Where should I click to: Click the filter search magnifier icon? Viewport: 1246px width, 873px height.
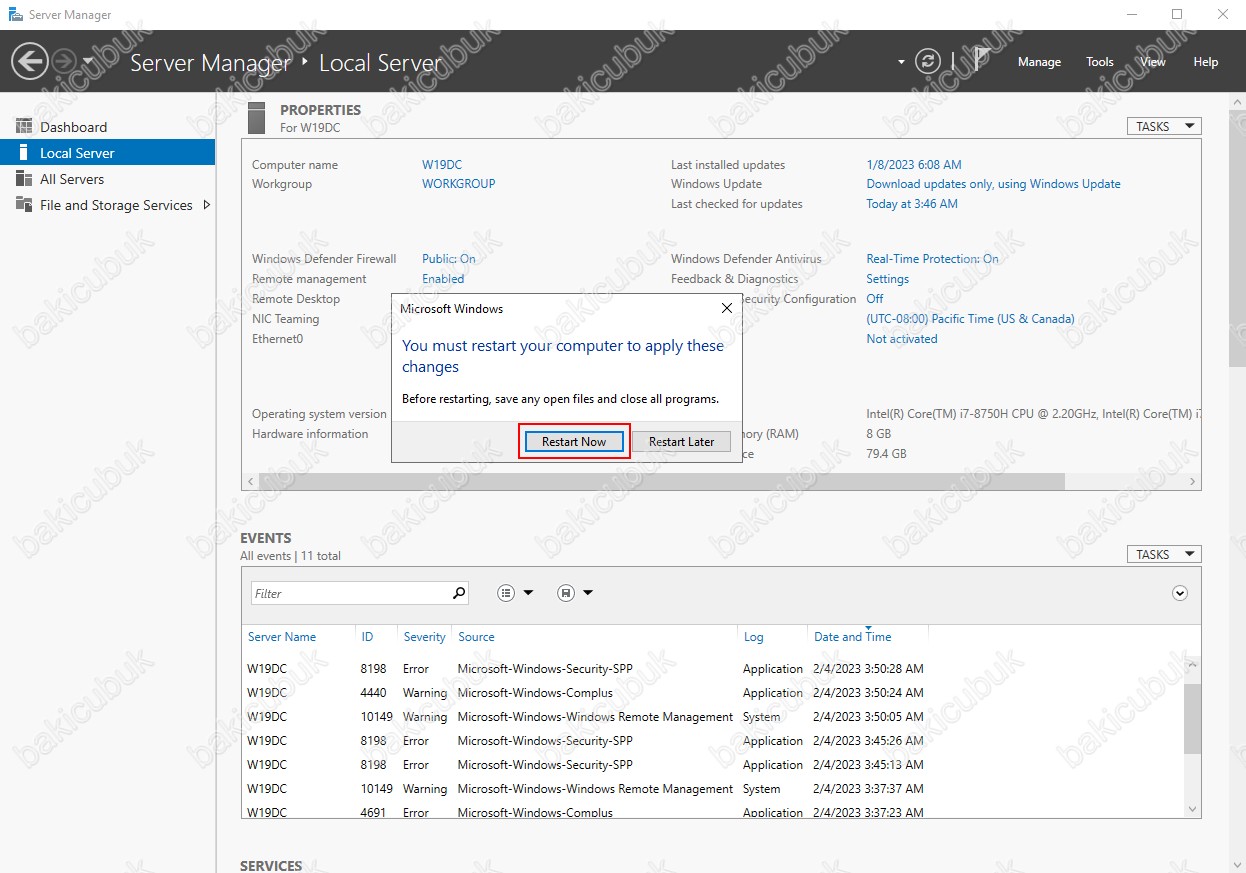[459, 593]
